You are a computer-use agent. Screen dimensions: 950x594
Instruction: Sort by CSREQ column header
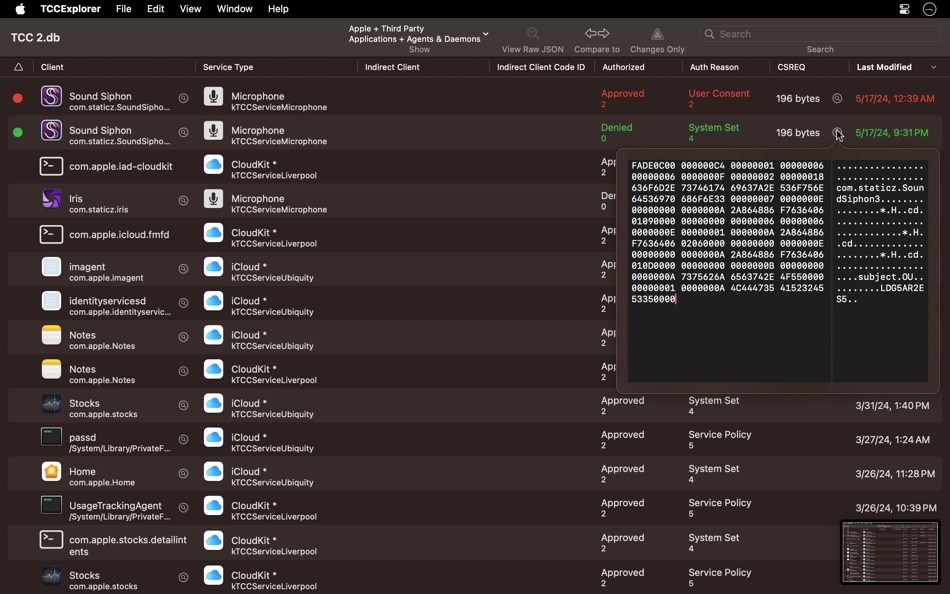[x=791, y=67]
